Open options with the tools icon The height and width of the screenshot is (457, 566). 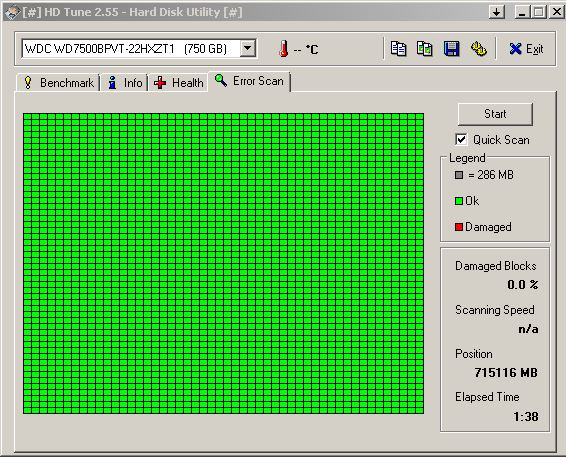pos(479,49)
